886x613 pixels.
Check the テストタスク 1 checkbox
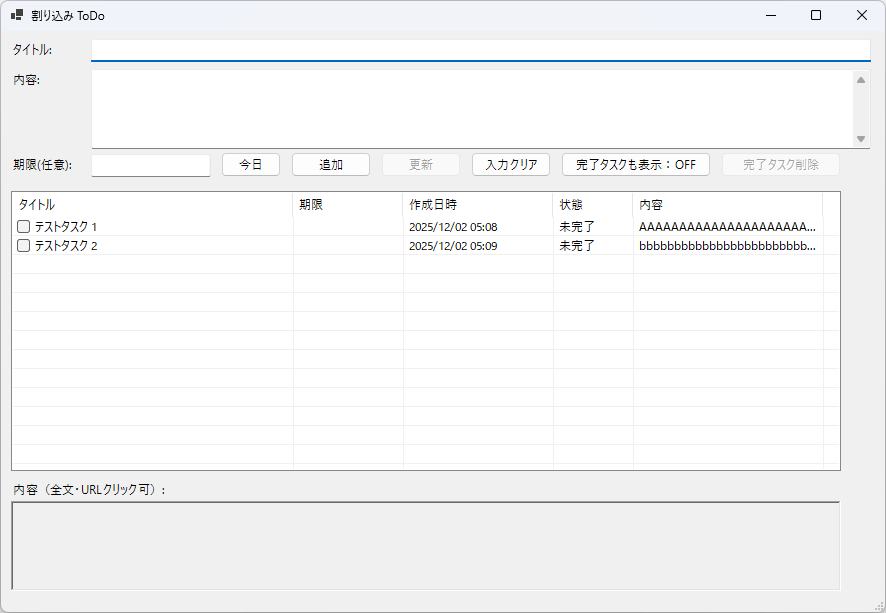click(x=24, y=227)
